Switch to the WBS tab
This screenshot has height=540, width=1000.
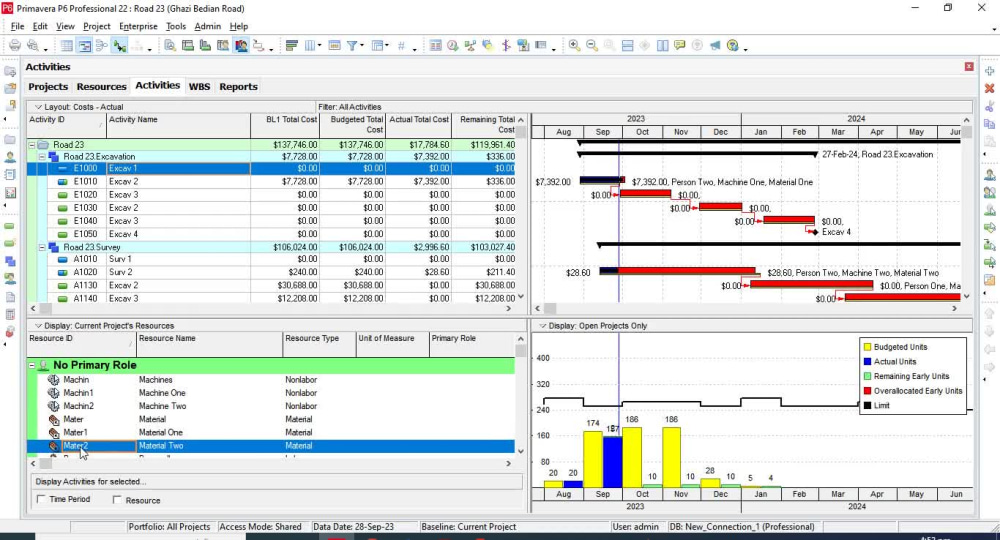click(x=199, y=87)
